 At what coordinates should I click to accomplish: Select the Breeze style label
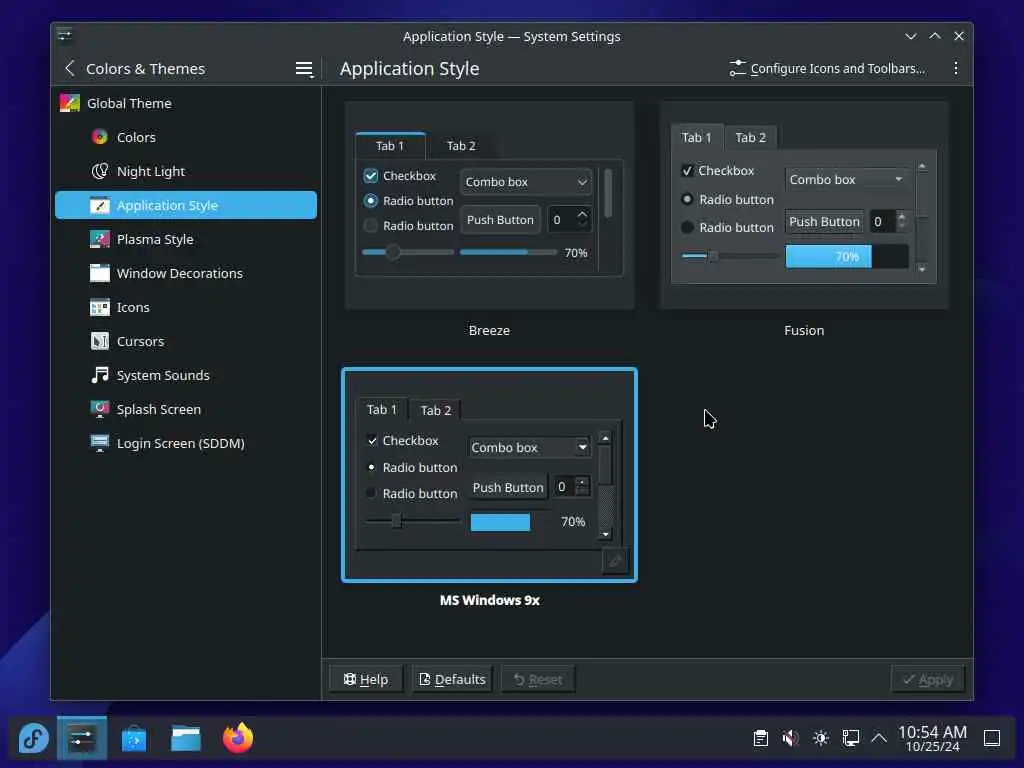489,330
